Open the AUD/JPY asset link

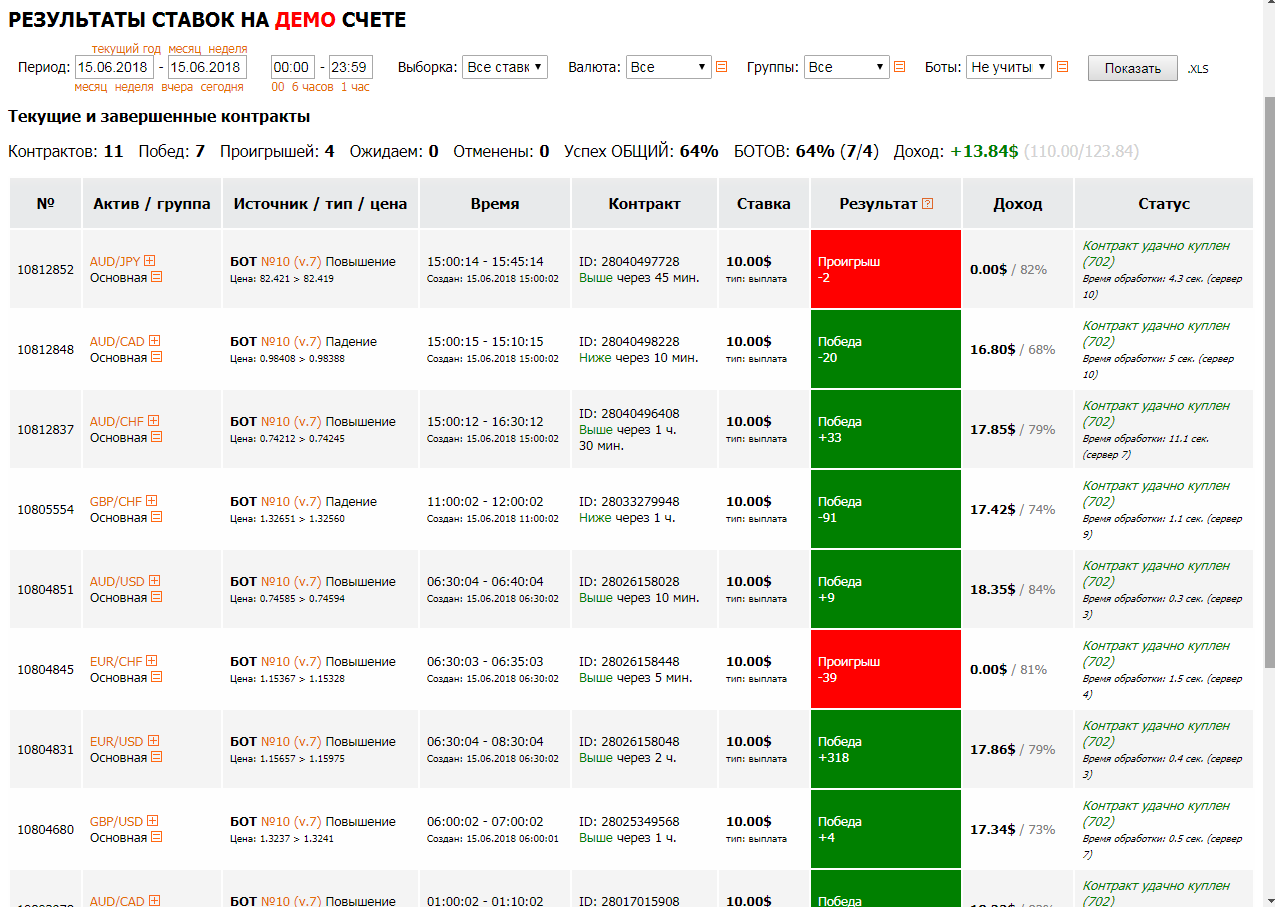[115, 261]
